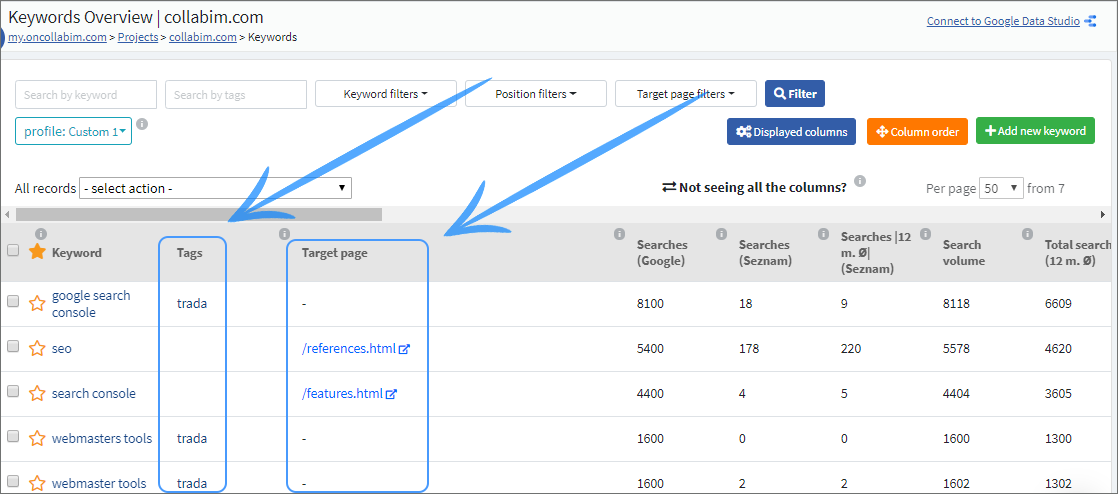Click the green Add new keyword button
Screen dimensions: 1118x494
1035,131
